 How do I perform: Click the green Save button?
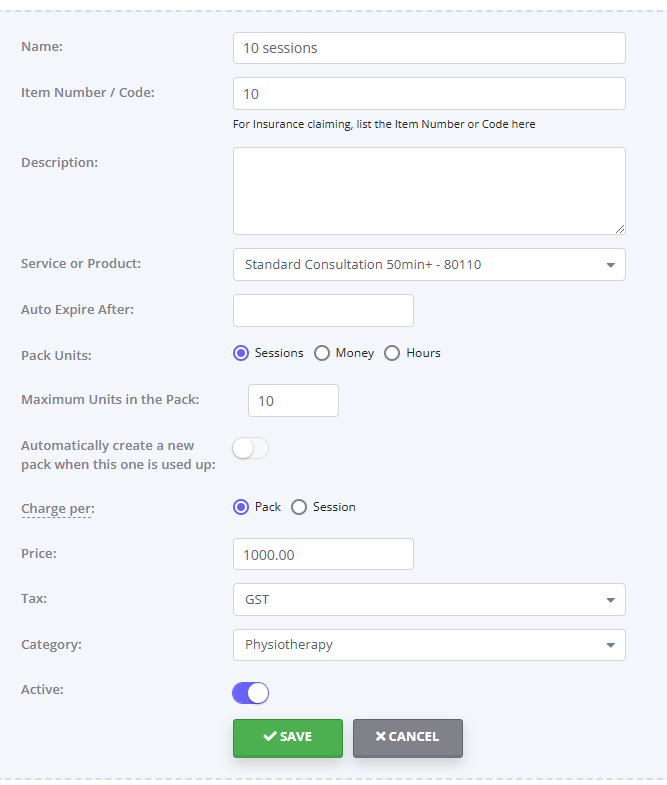(x=288, y=738)
